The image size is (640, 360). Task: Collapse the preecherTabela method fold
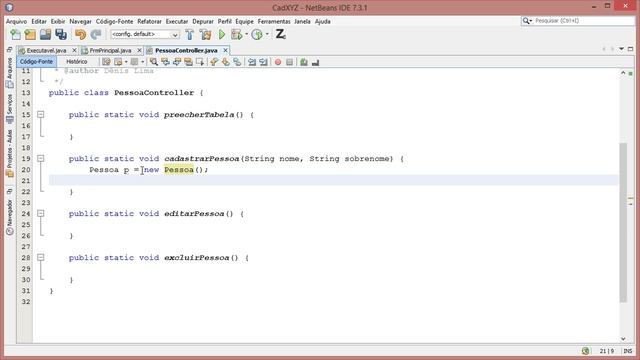pyautogui.click(x=40, y=115)
